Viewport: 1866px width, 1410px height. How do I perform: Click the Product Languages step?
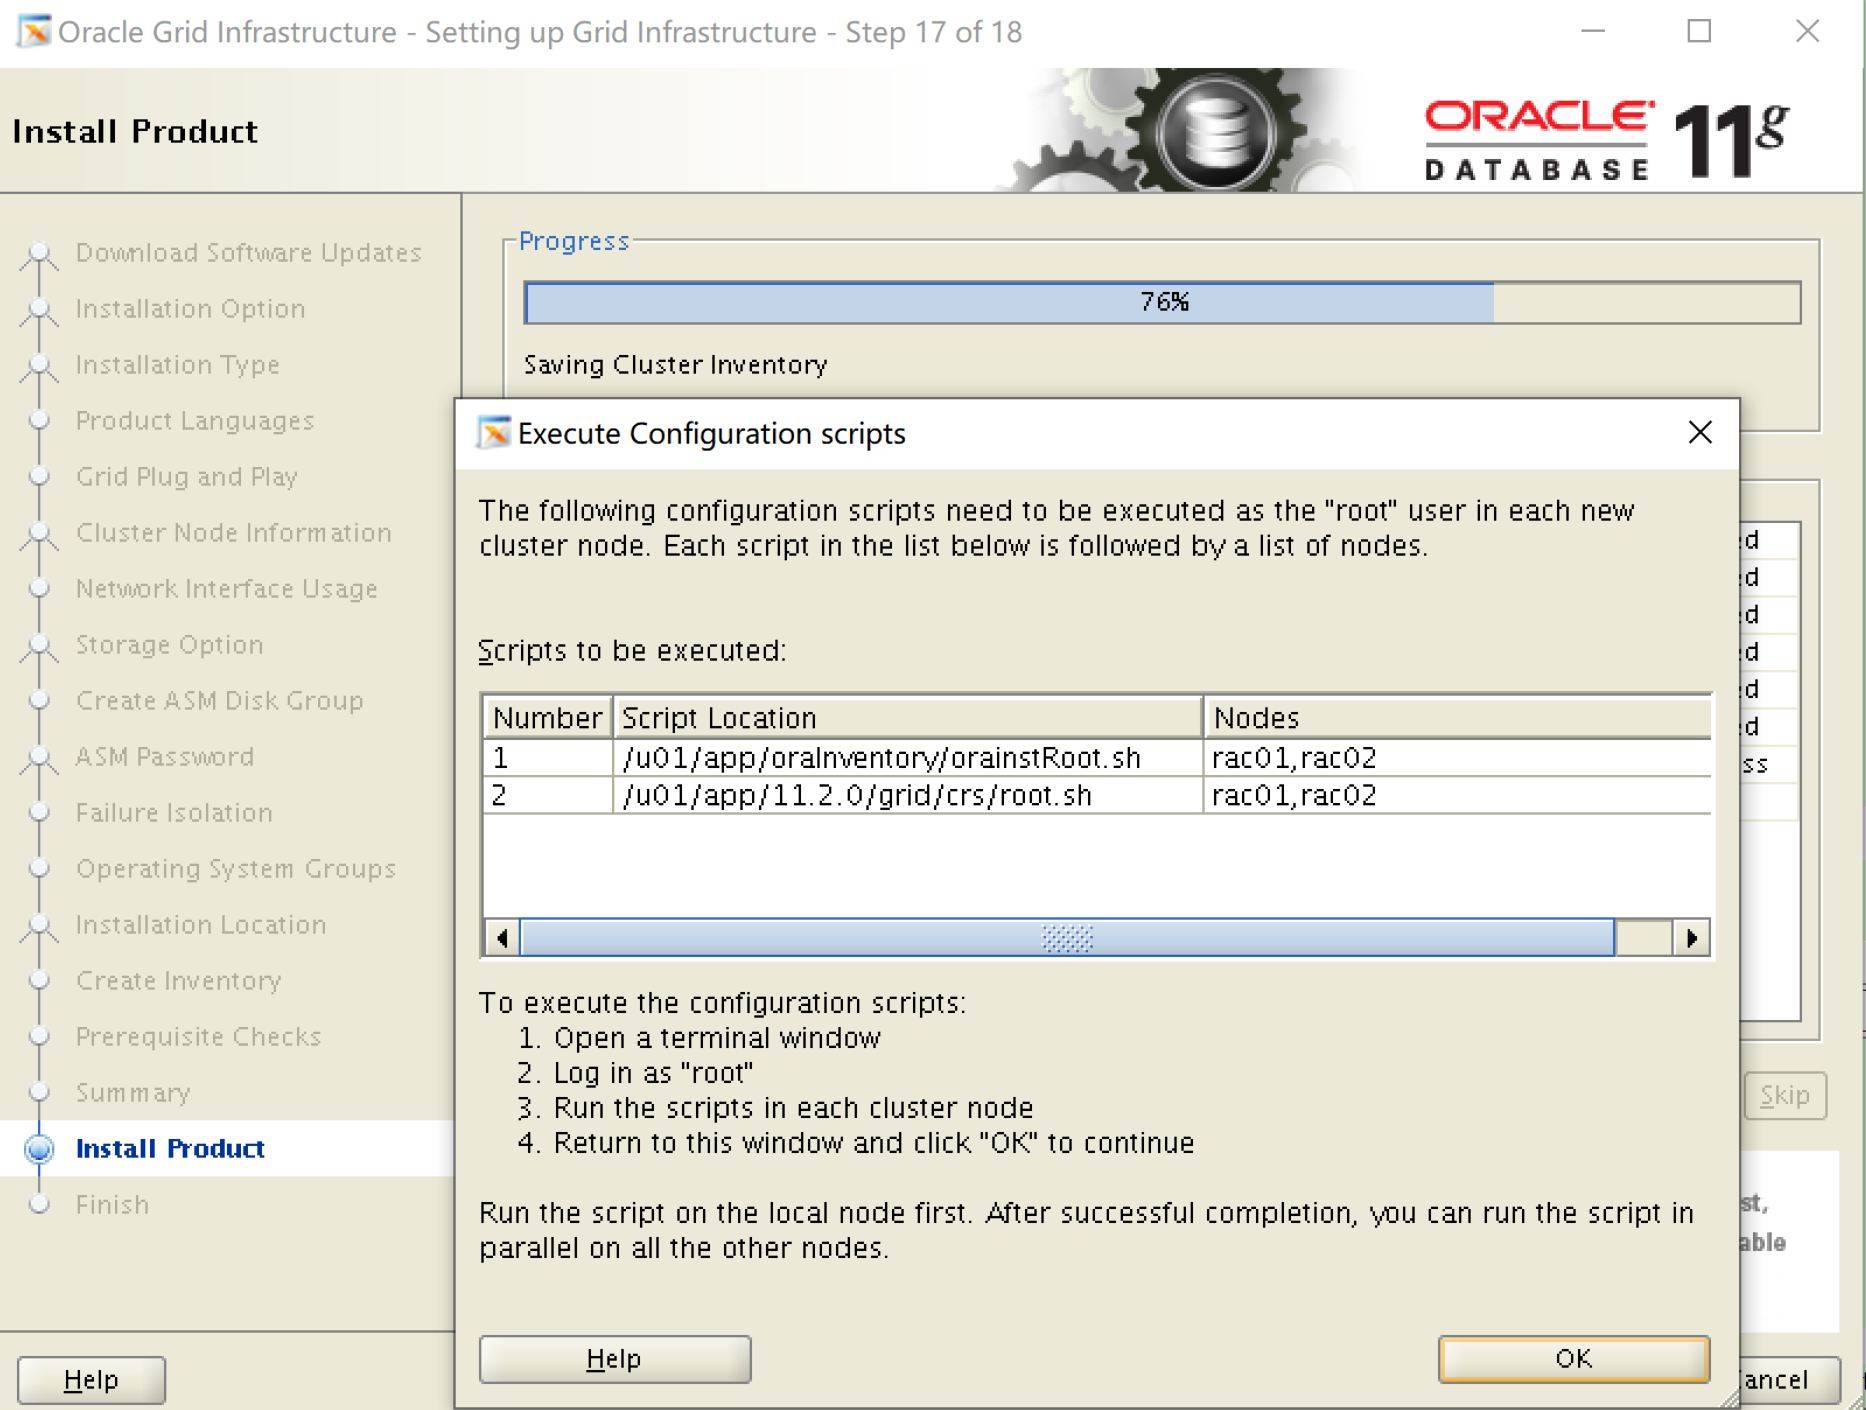pos(195,421)
